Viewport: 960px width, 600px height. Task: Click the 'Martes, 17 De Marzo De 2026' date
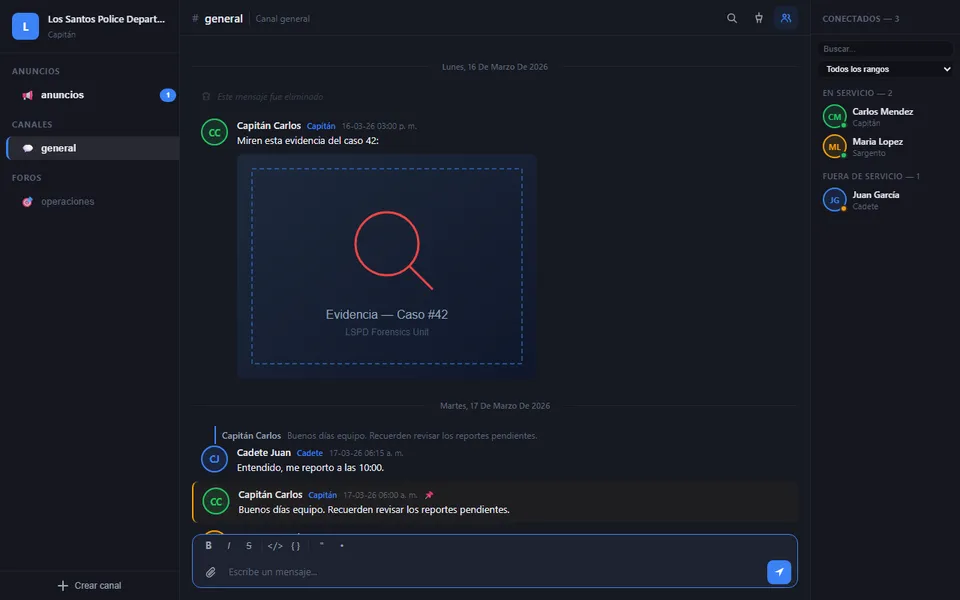tap(495, 406)
